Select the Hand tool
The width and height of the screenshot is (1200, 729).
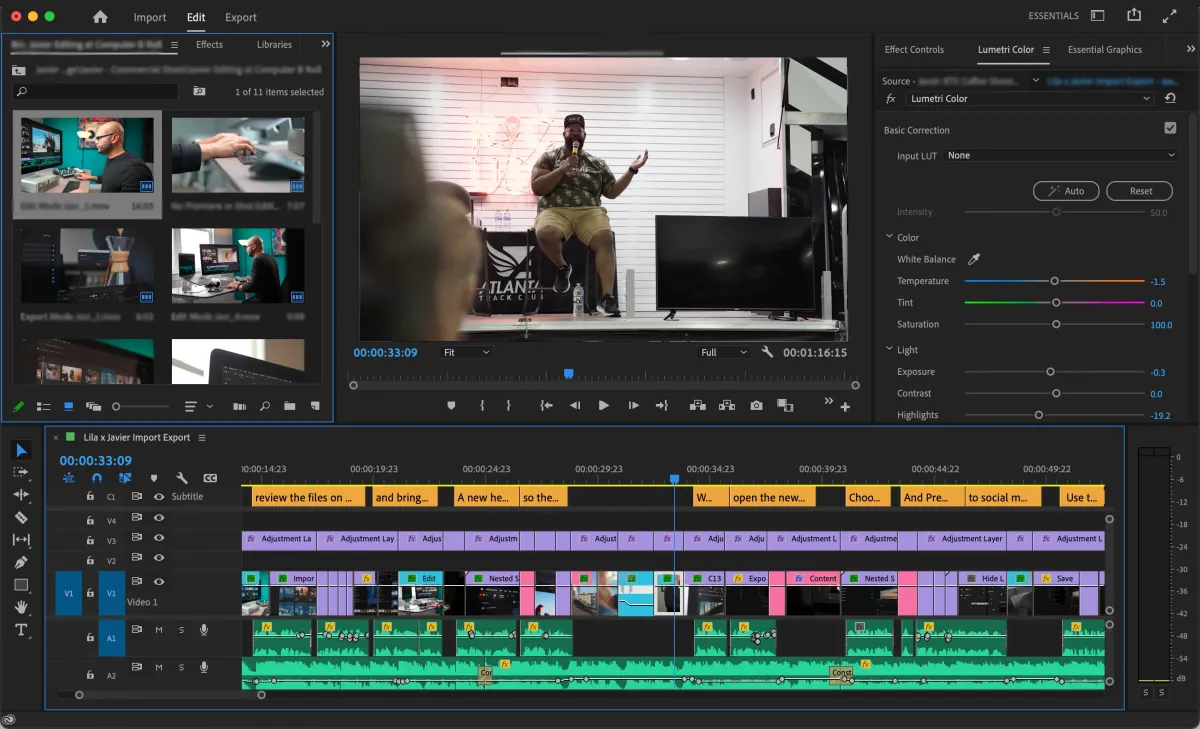click(21, 607)
